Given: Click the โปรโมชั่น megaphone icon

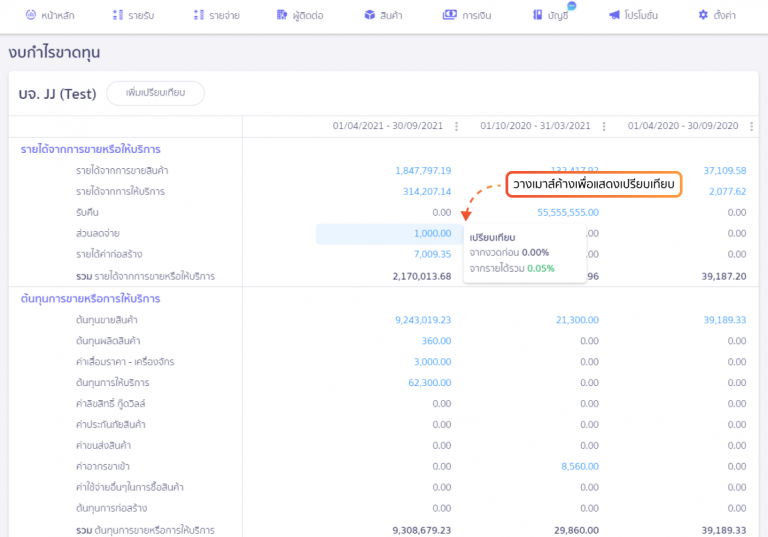Looking at the screenshot, I should 614,16.
